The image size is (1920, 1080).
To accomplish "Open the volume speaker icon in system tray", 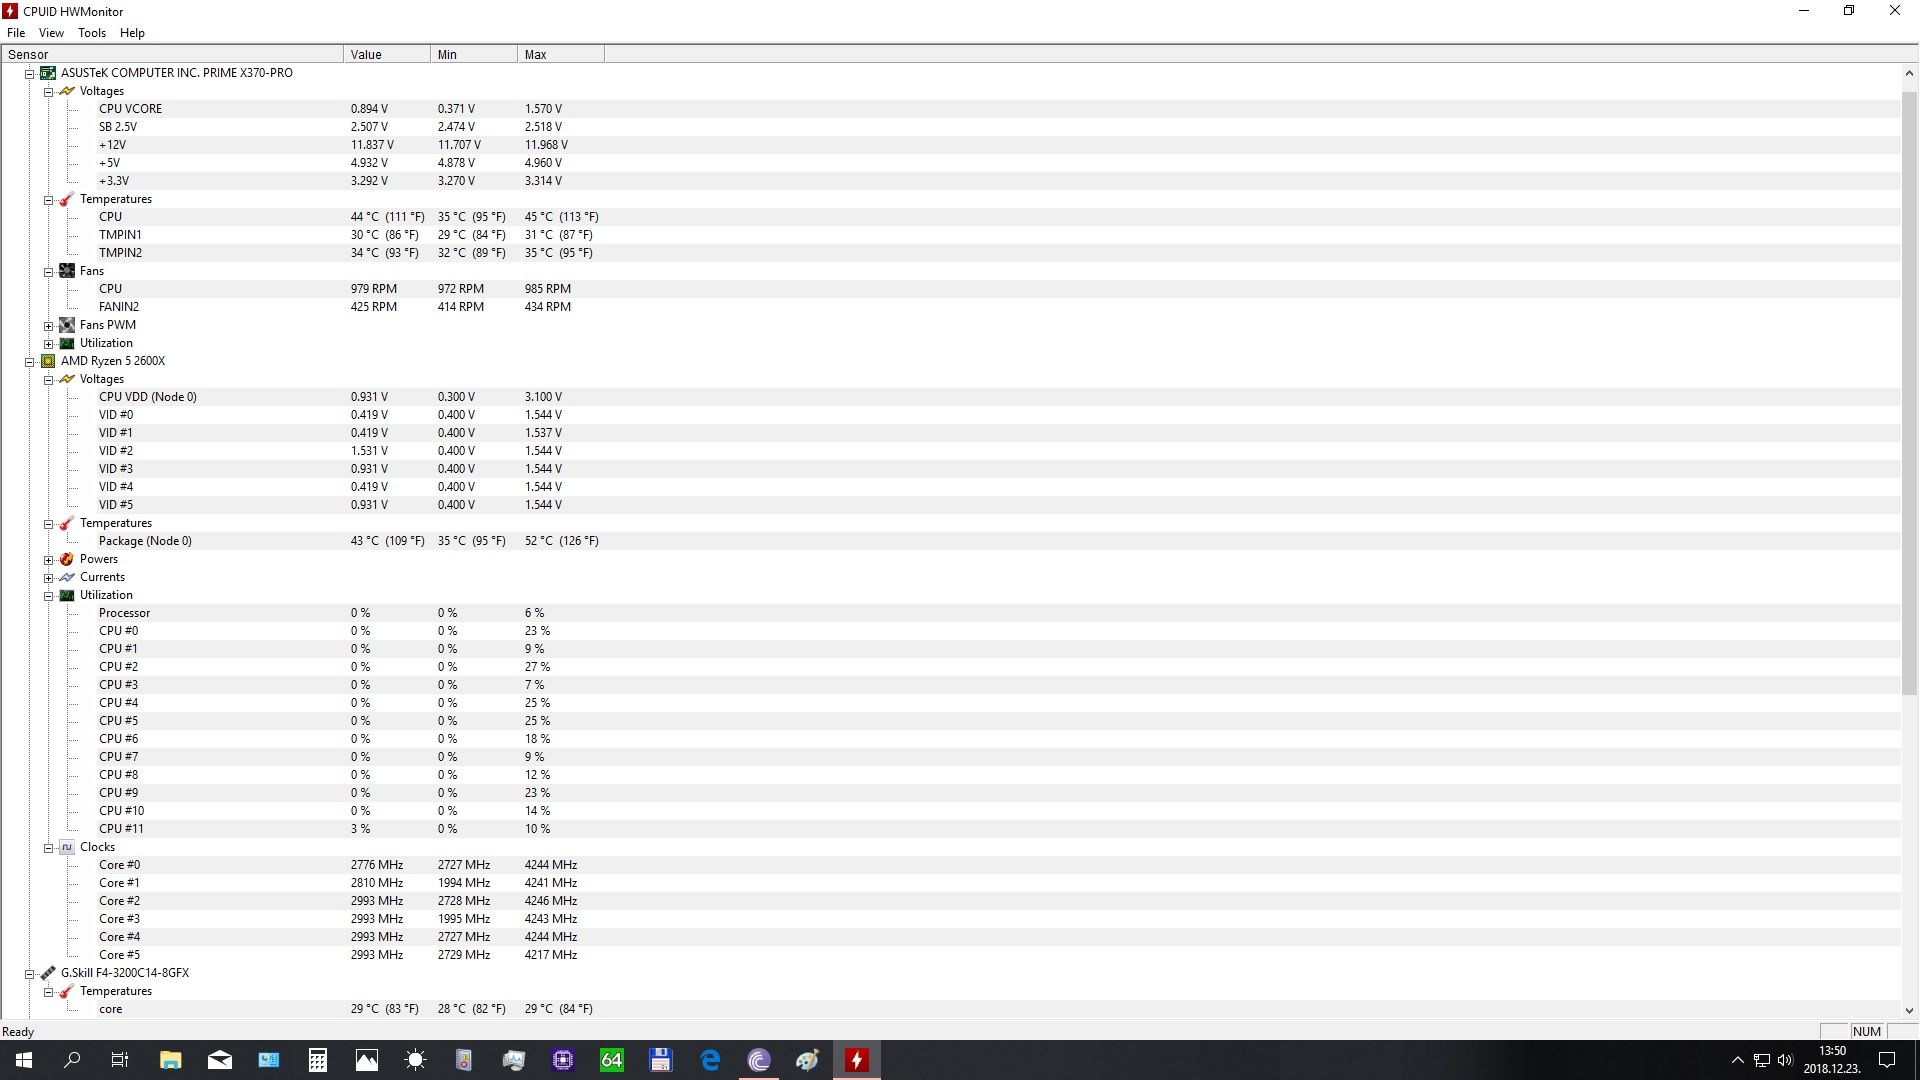I will coord(1785,1060).
